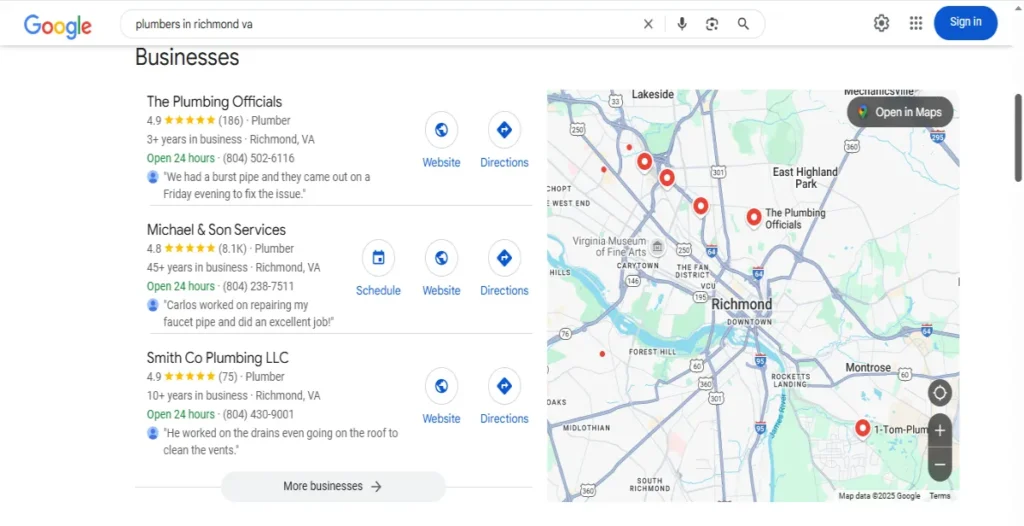This screenshot has height=526, width=1024.
Task: Click the map's my-location target icon
Action: pyautogui.click(x=940, y=393)
